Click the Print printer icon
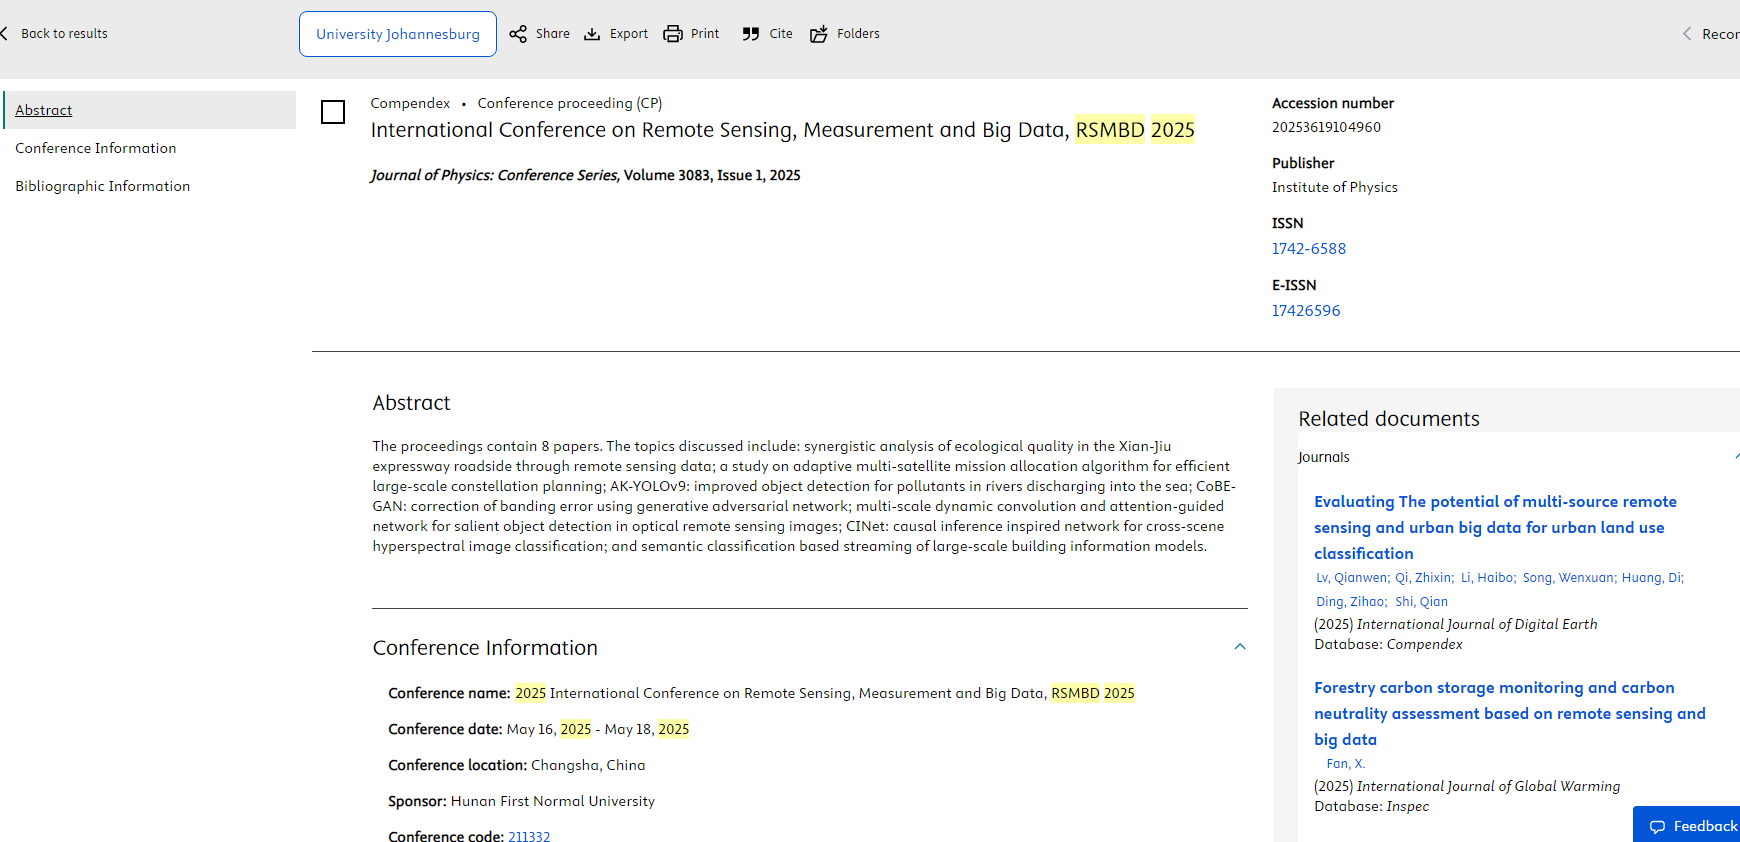Viewport: 1740px width, 842px height. [673, 34]
